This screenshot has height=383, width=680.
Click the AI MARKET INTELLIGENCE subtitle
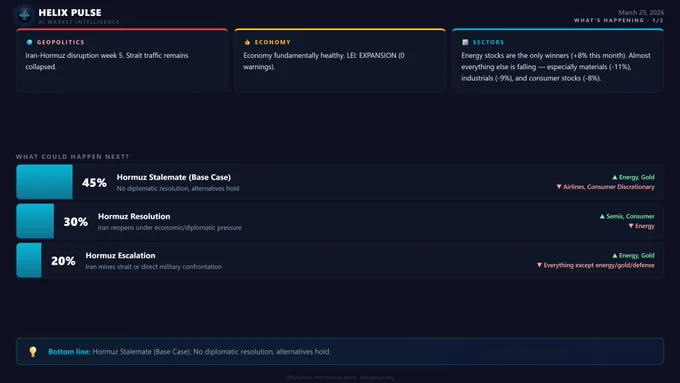[78, 22]
